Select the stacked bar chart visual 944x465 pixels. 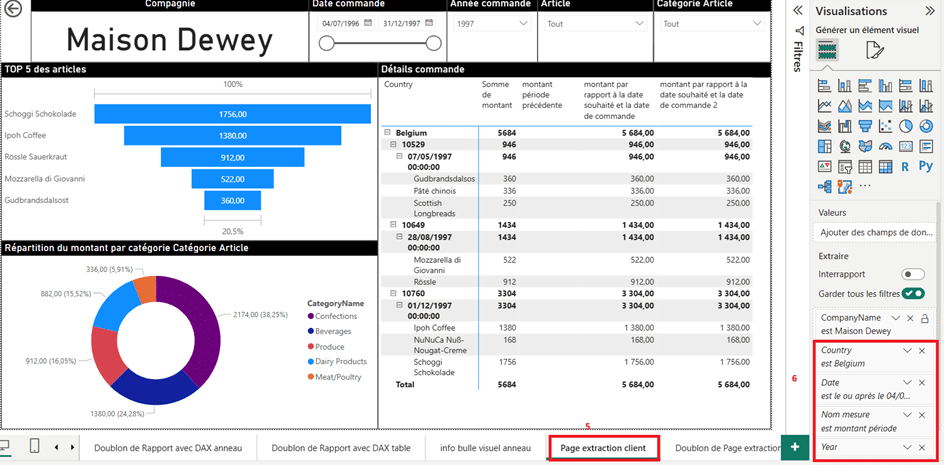click(824, 86)
